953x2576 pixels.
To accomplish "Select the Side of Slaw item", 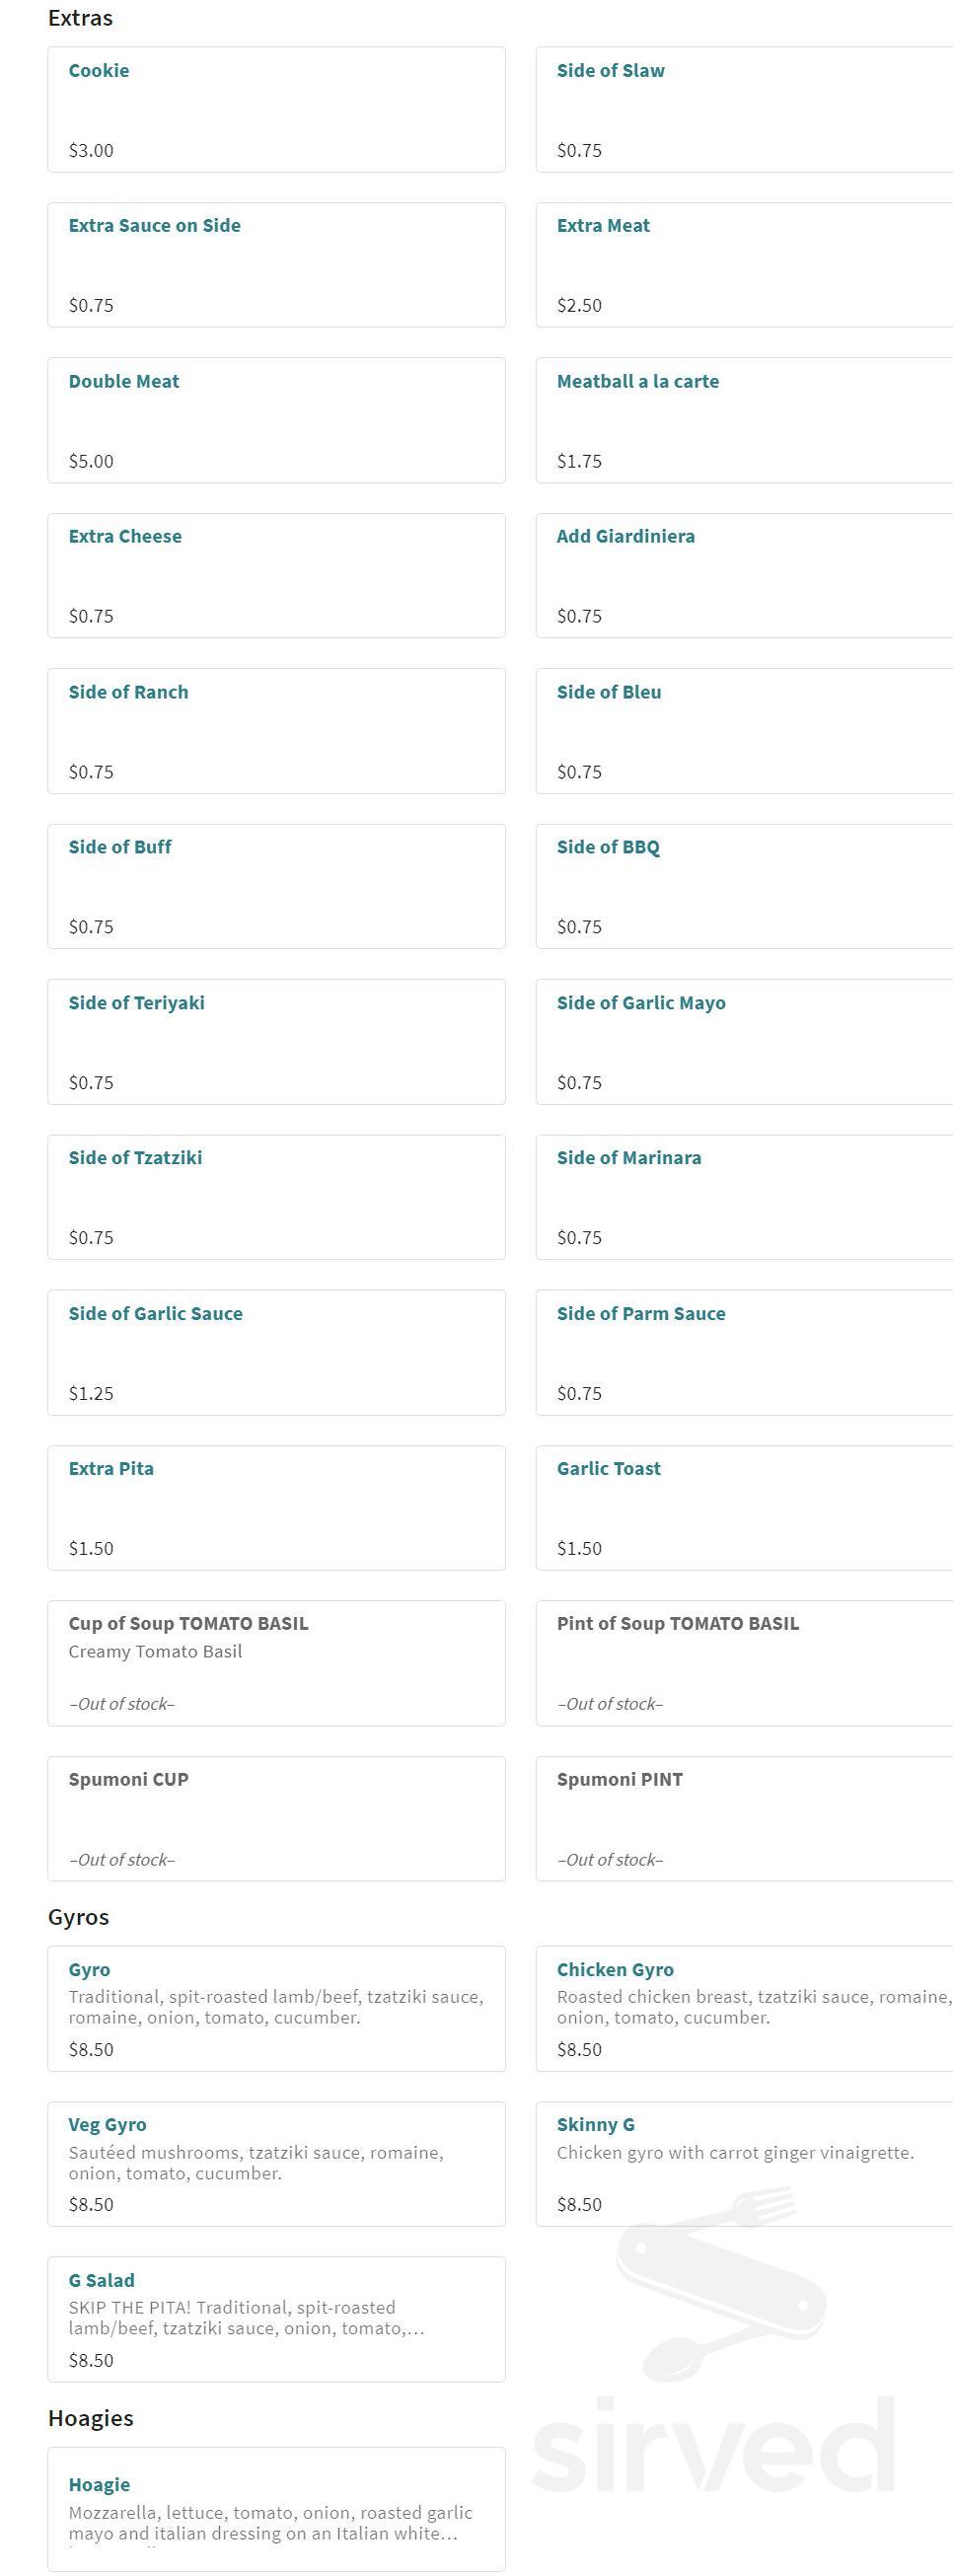I will 744,109.
